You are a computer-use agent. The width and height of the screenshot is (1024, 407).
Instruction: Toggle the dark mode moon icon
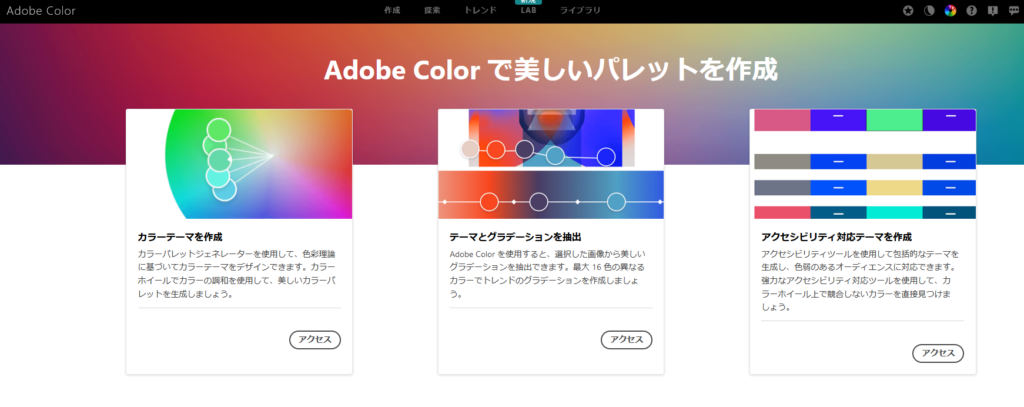pos(929,10)
